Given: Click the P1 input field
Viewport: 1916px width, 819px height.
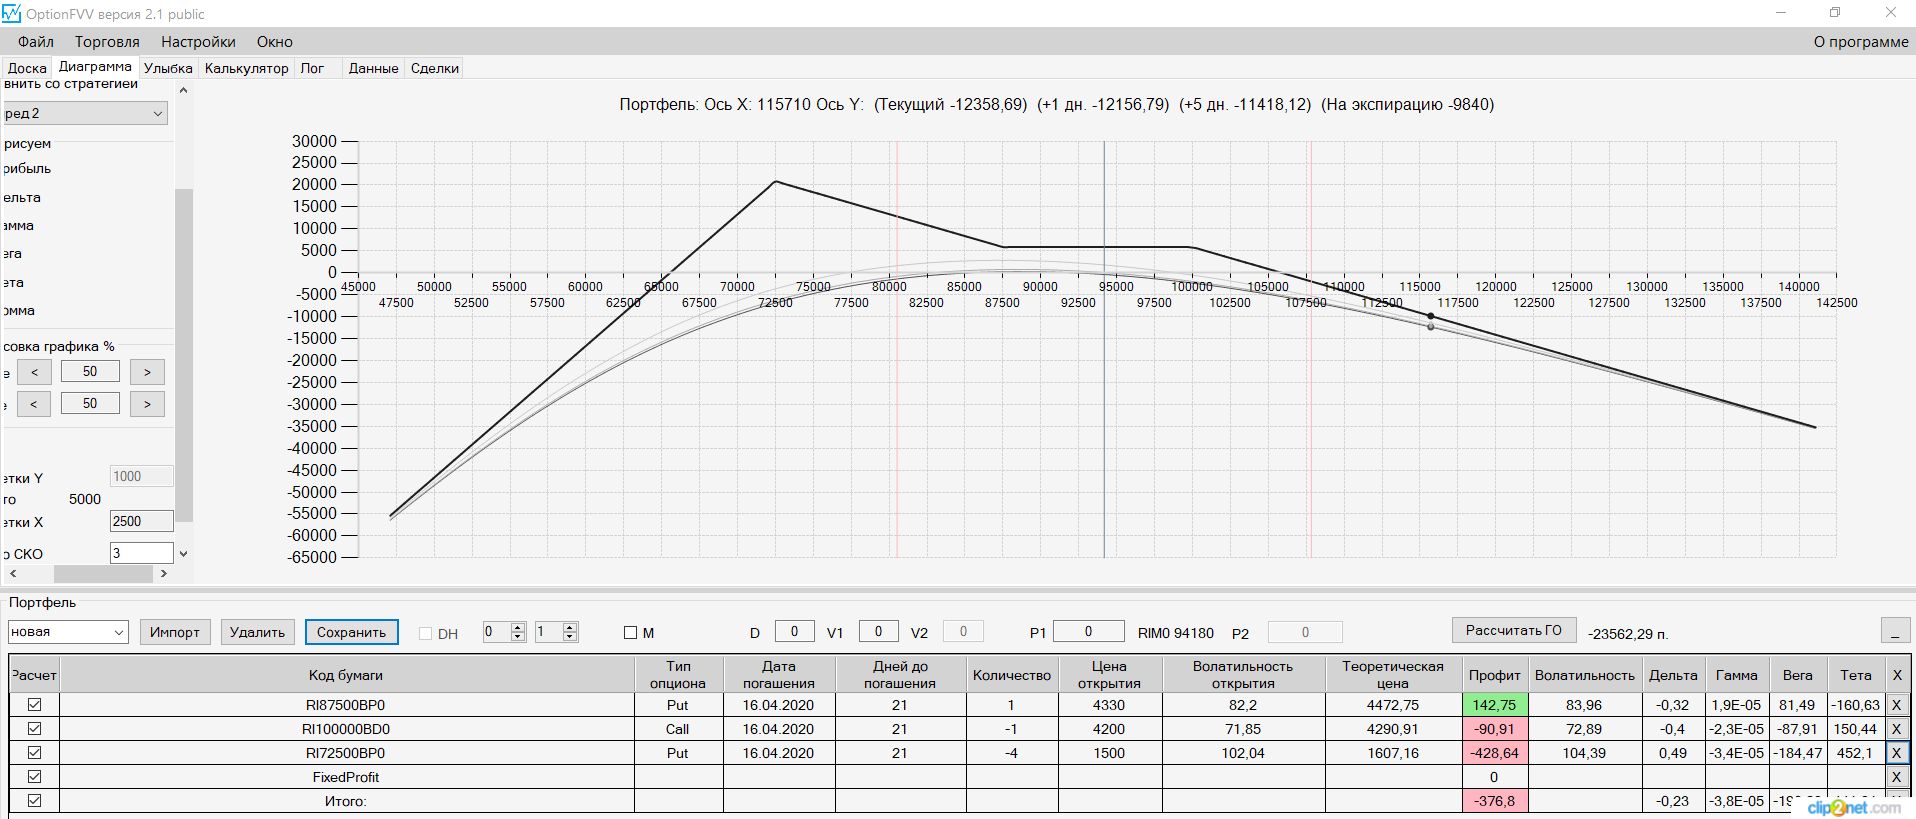Looking at the screenshot, I should pos(1089,631).
